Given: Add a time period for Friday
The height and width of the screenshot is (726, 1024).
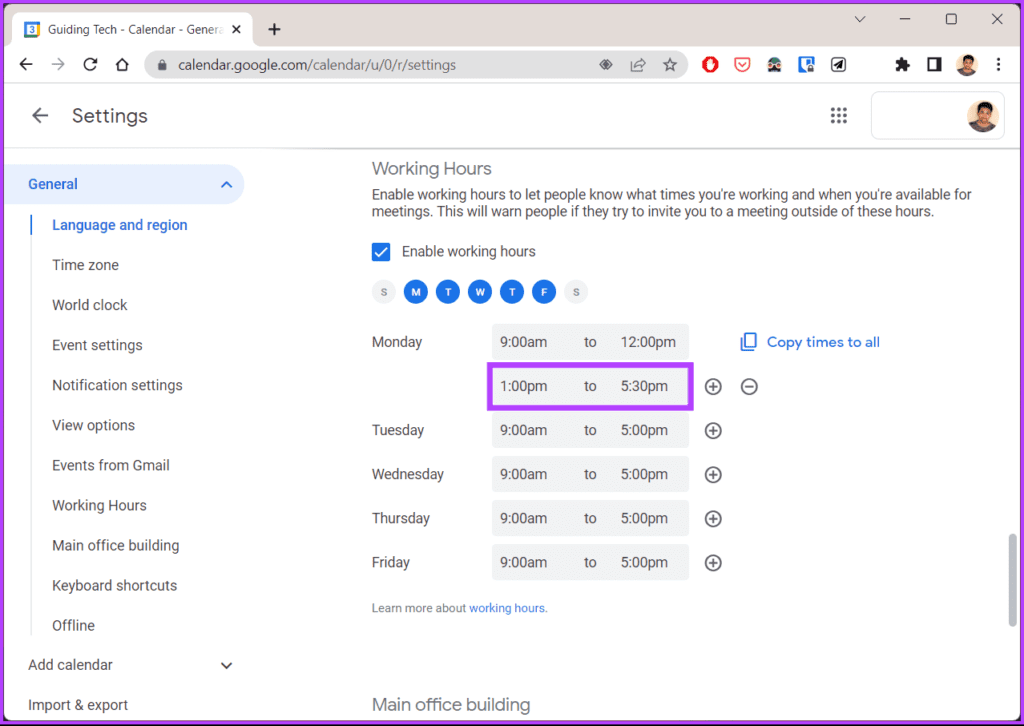Looking at the screenshot, I should [713, 562].
